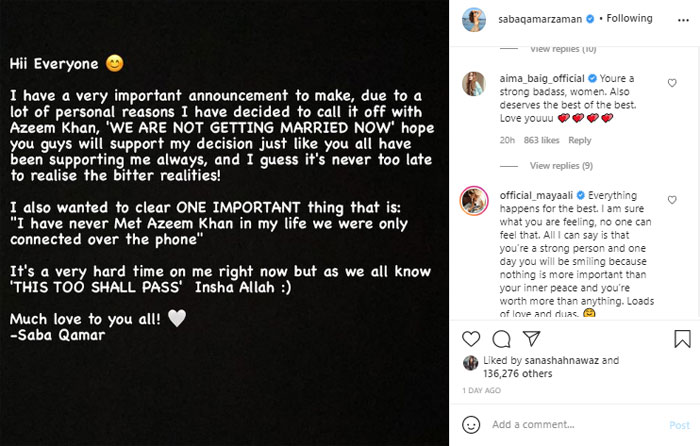Like aima_baig_official's comment
This screenshot has height=446, width=700.
[x=673, y=83]
